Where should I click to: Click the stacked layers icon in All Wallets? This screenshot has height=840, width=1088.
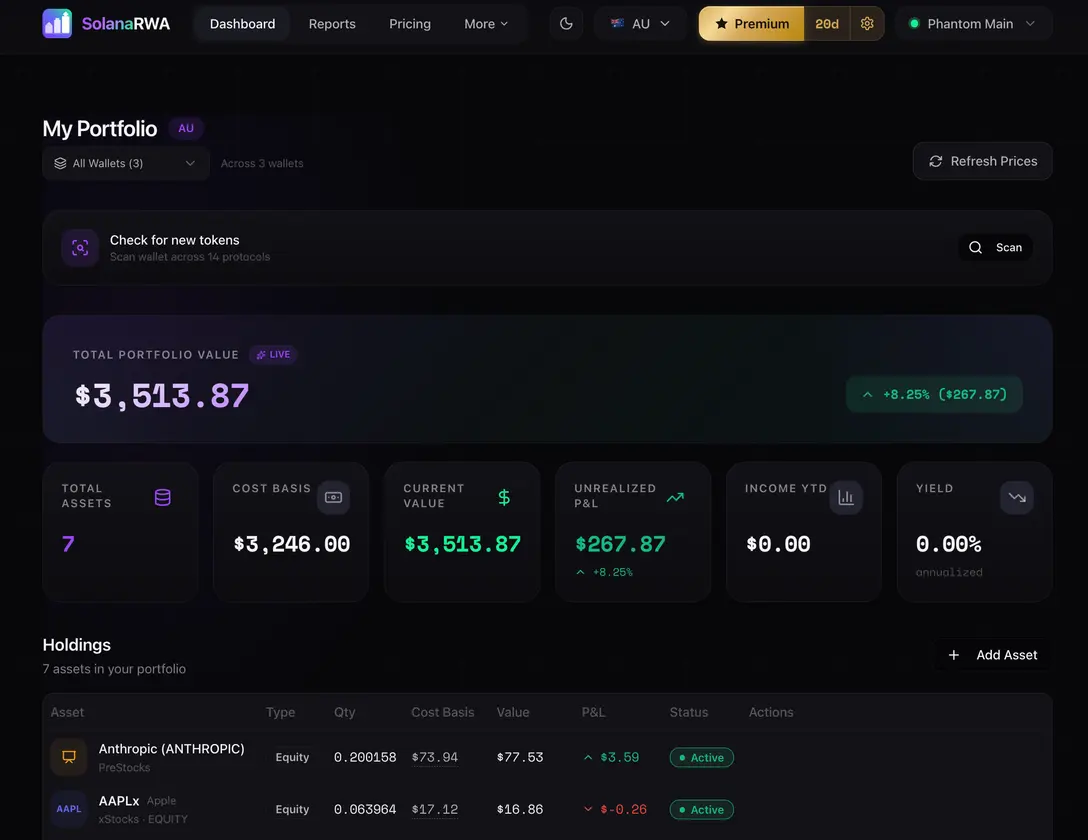[x=60, y=163]
